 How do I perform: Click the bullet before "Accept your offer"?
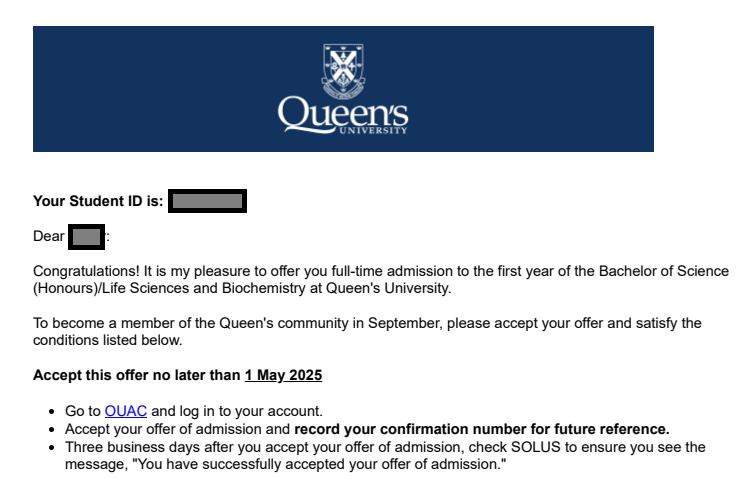52,430
